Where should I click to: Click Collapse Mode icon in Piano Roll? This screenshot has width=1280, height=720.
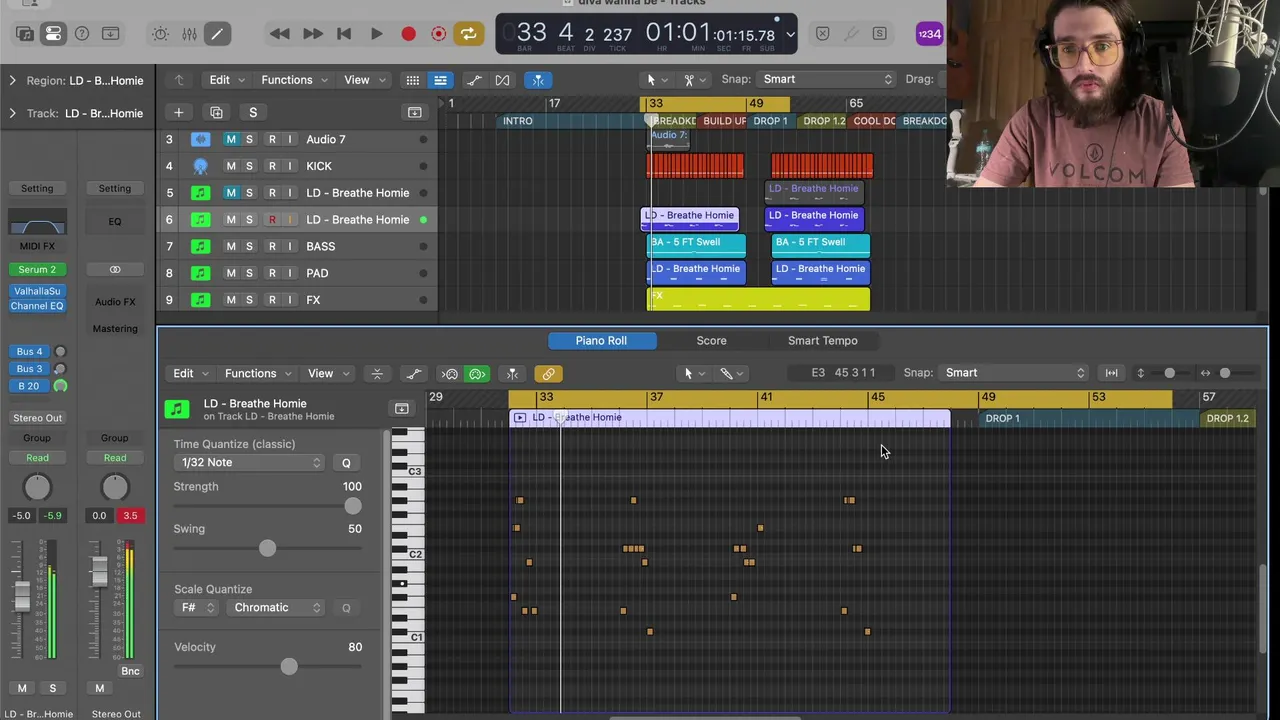tap(377, 374)
